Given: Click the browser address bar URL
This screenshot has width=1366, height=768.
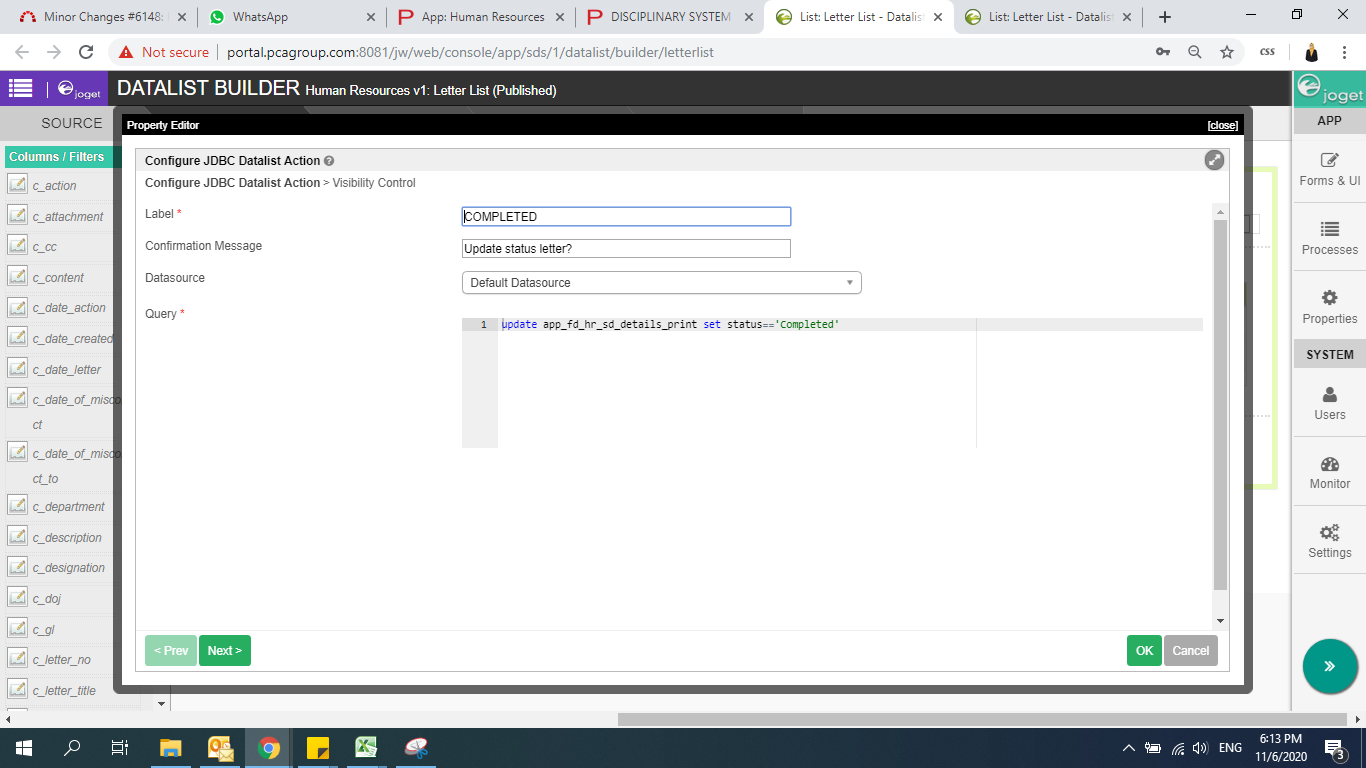Looking at the screenshot, I should (468, 52).
